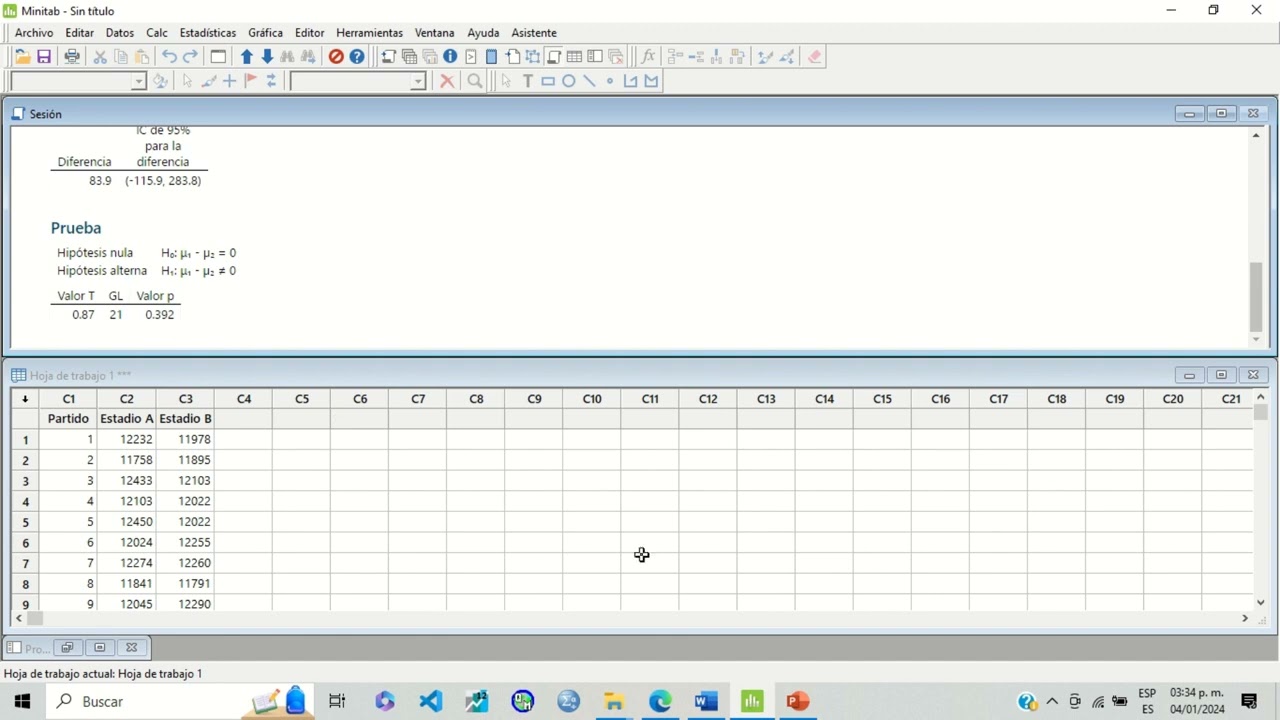
Task: Click the worksheet horizontal scrollbar right arrow
Action: (x=1245, y=619)
